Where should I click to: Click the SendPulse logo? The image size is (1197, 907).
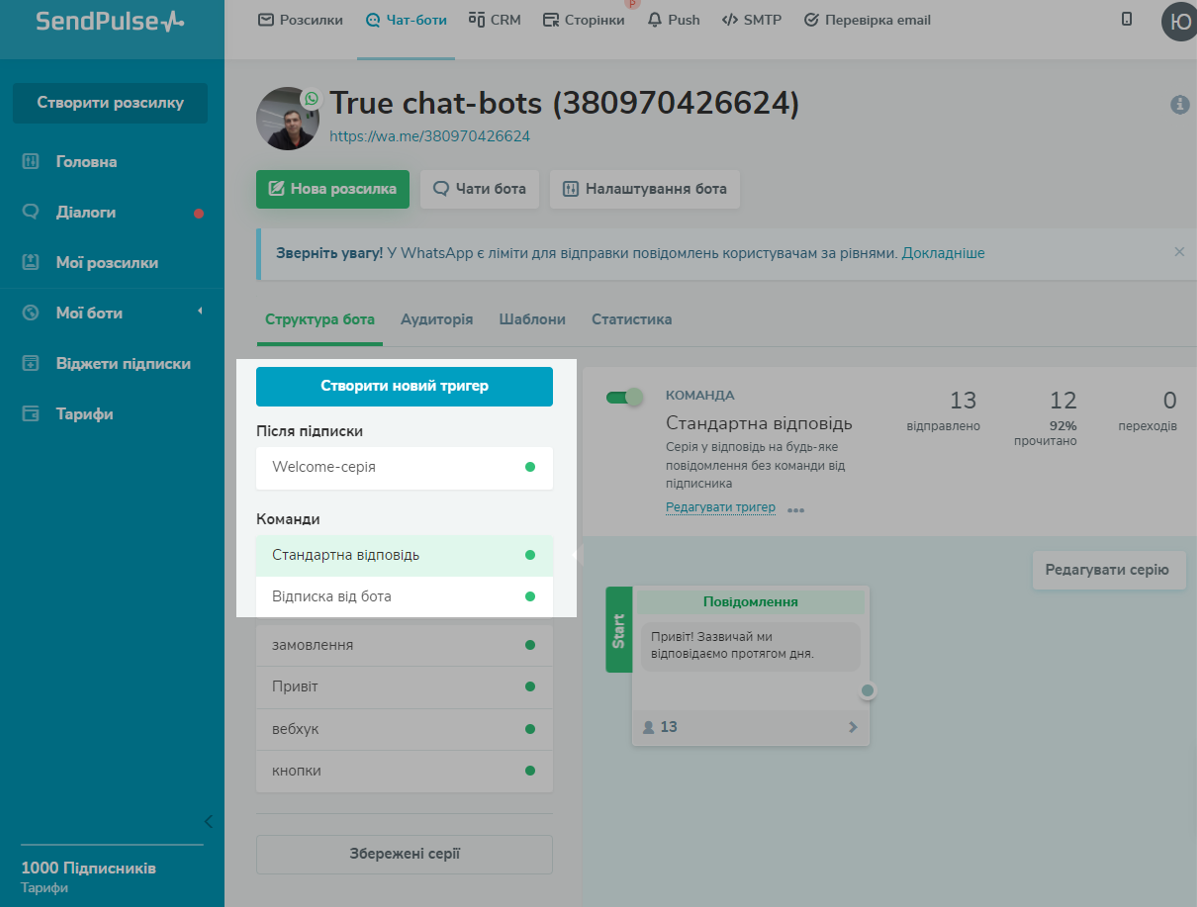[110, 21]
